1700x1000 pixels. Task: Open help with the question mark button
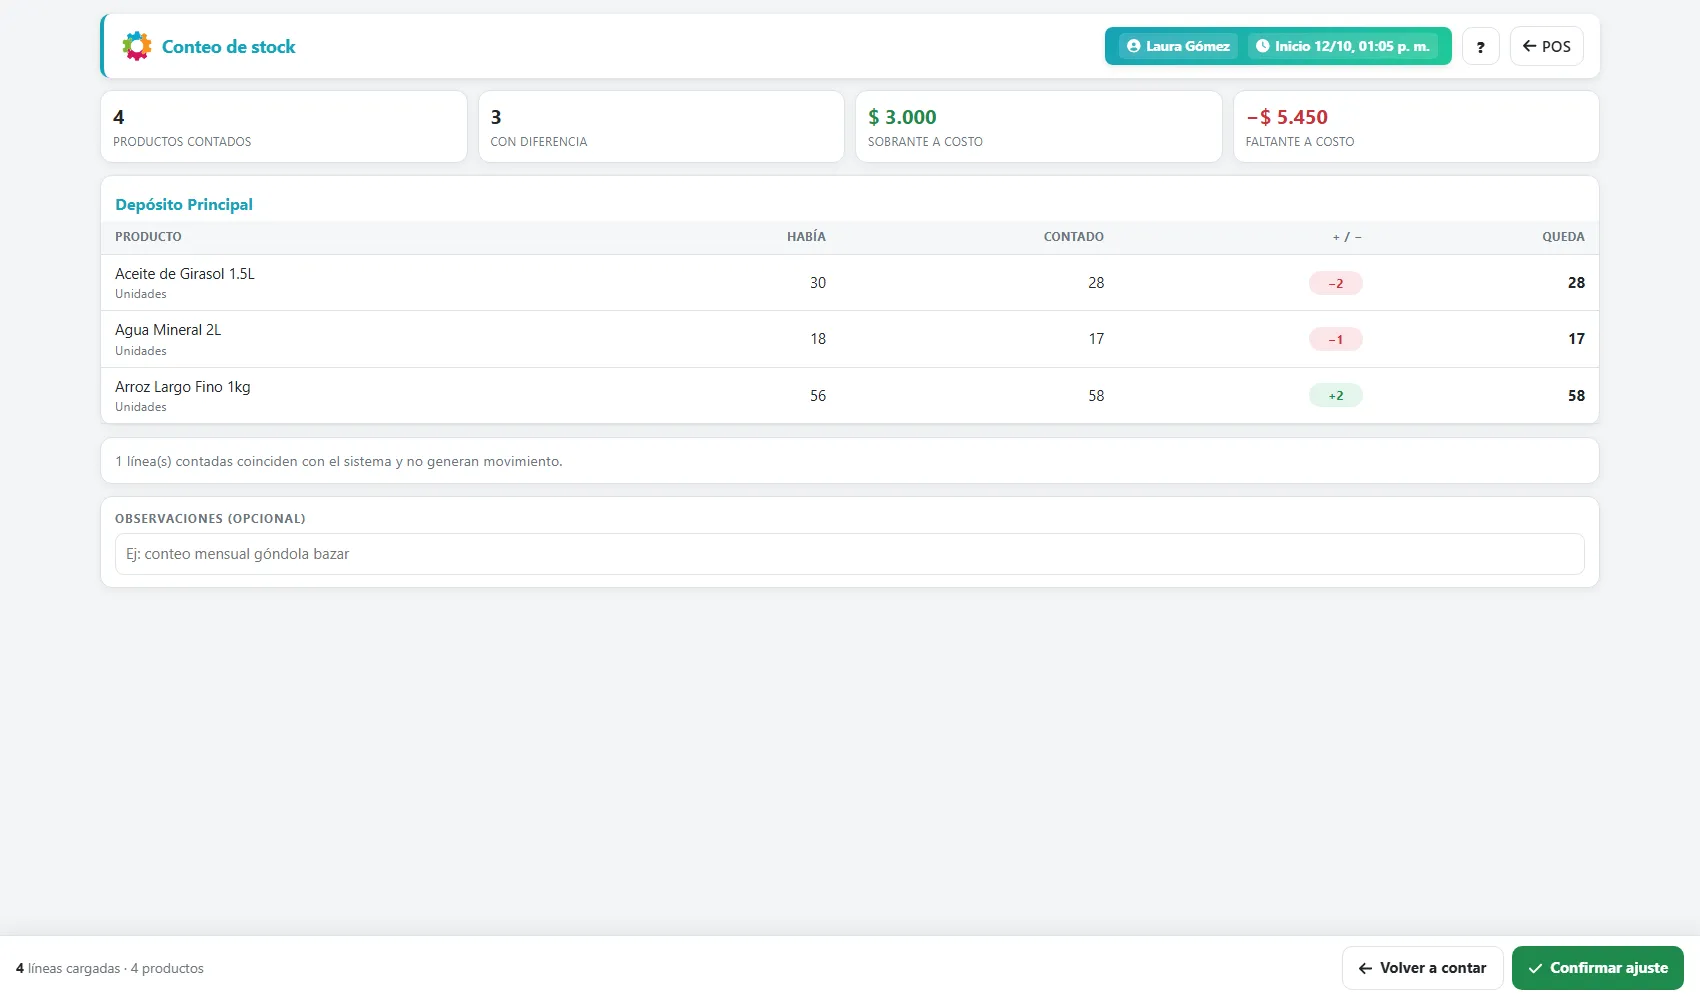pos(1480,46)
